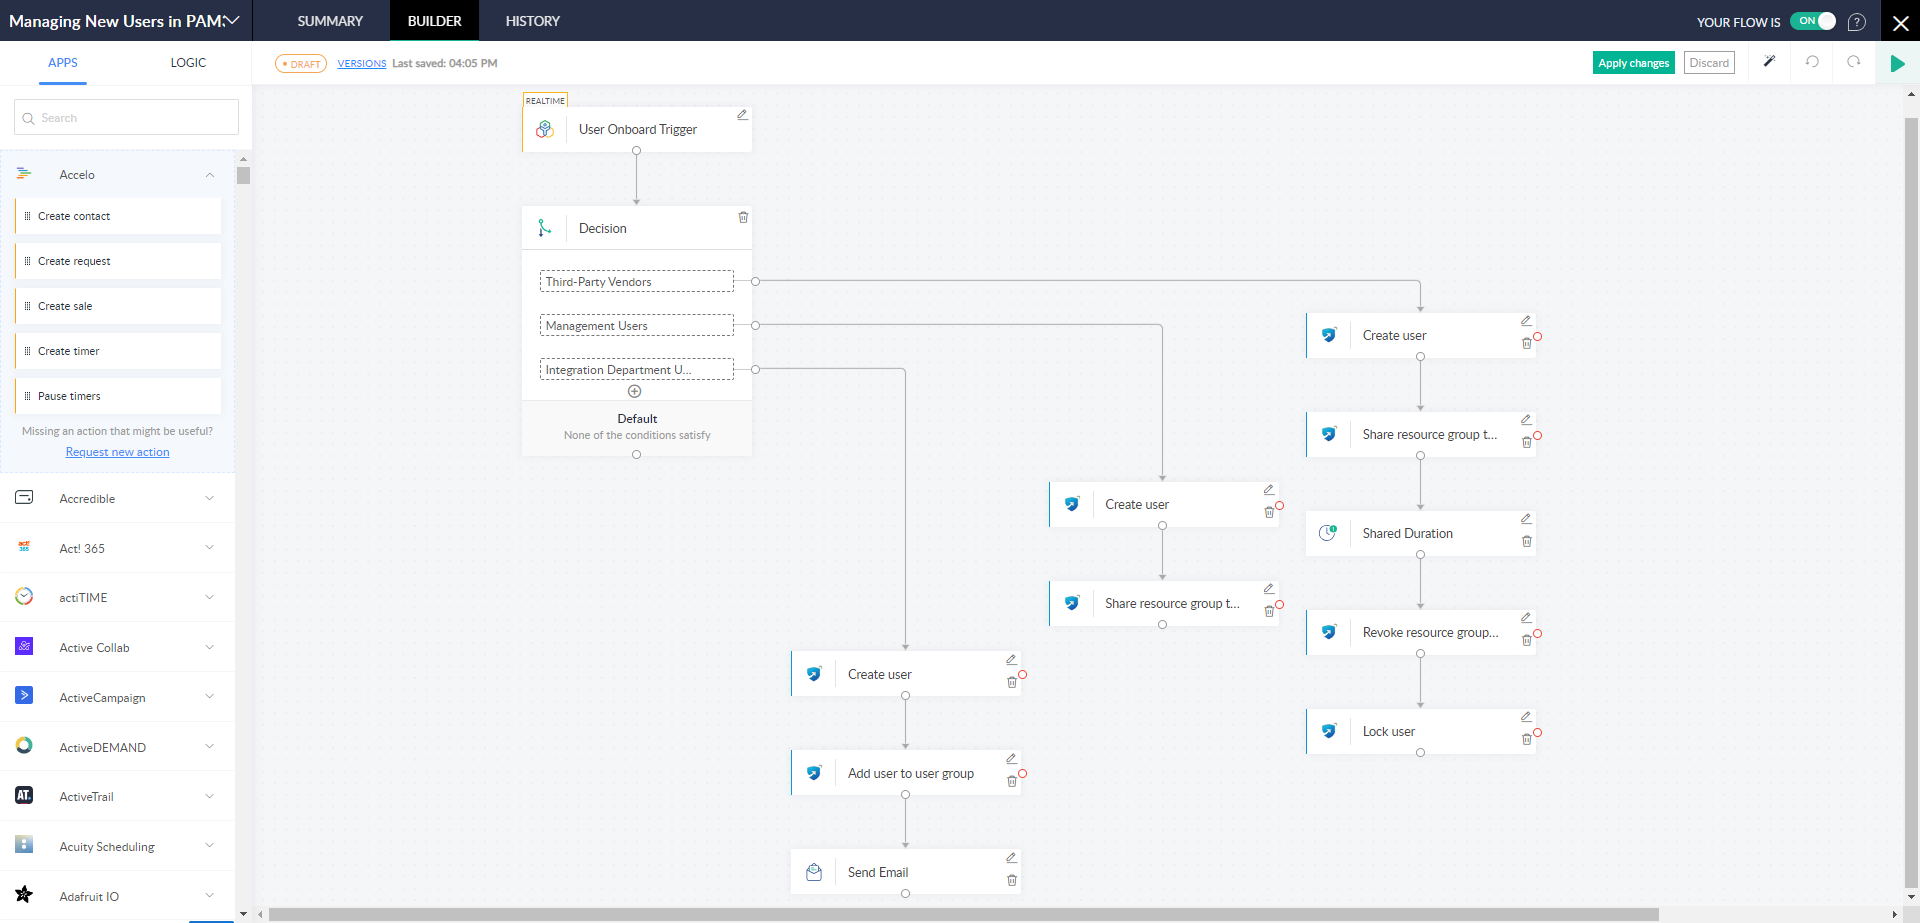
Task: Expand the ActiveCampaign app section
Action: pyautogui.click(x=210, y=696)
